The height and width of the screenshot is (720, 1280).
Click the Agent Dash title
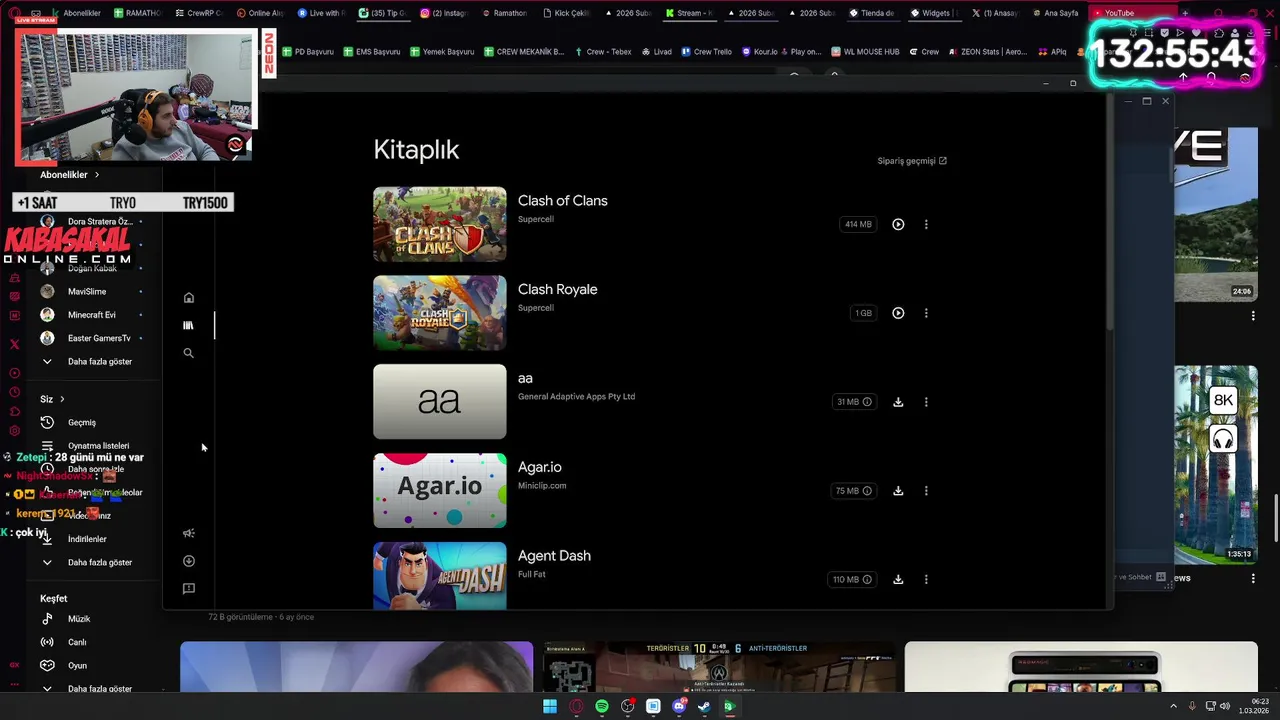pos(554,556)
